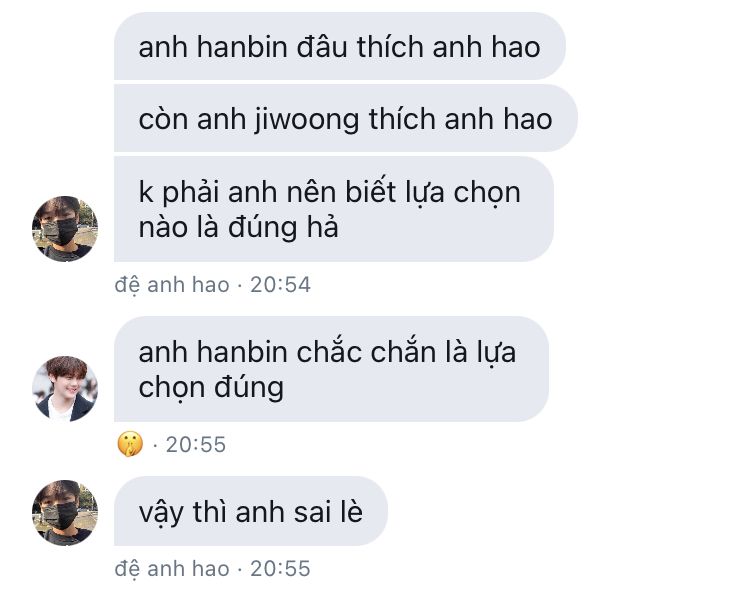Click masked avatar next to "vậy thì anh sai lè"

(65, 513)
